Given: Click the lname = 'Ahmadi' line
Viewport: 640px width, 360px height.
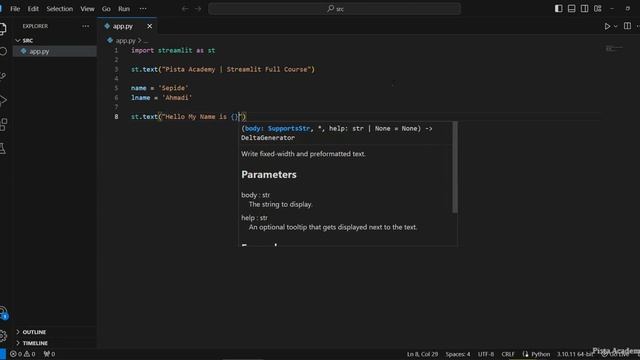Looking at the screenshot, I should tap(161, 98).
